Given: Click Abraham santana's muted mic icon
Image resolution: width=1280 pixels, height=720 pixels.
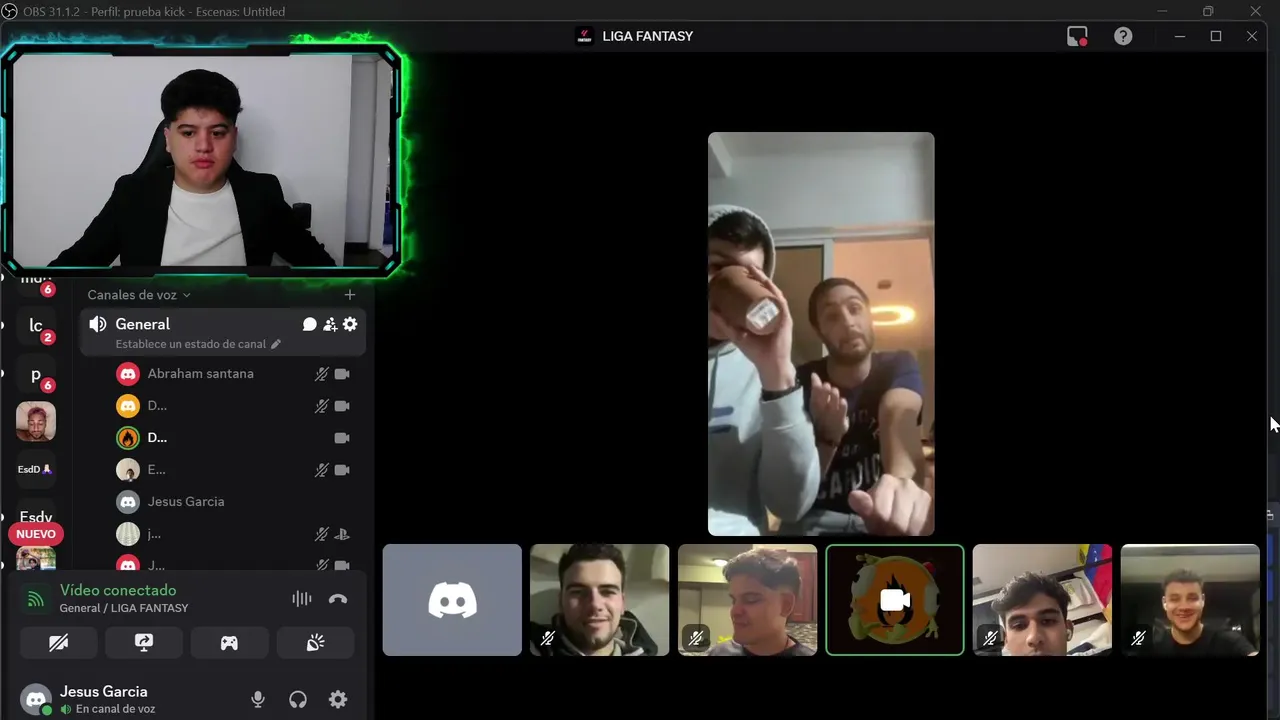Looking at the screenshot, I should (x=322, y=374).
